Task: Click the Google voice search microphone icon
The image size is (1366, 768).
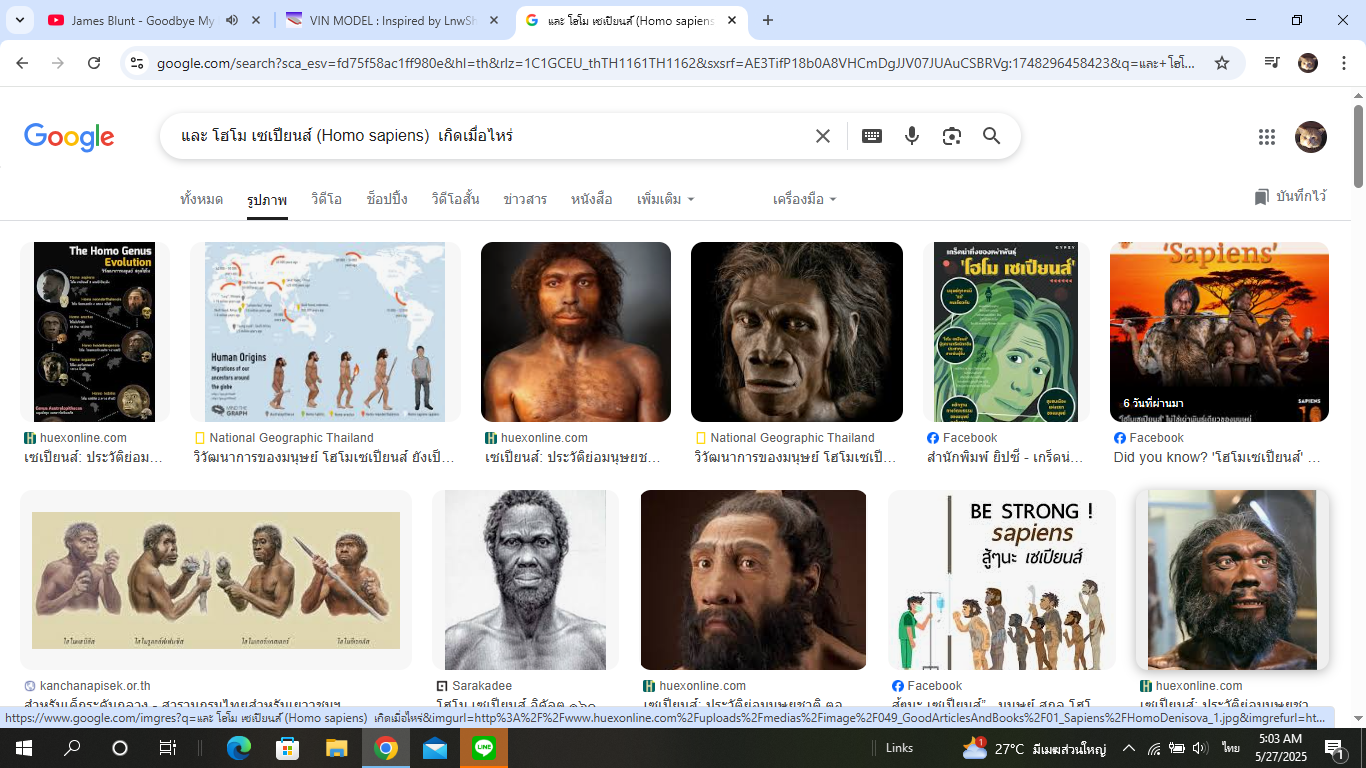Action: tap(911, 136)
